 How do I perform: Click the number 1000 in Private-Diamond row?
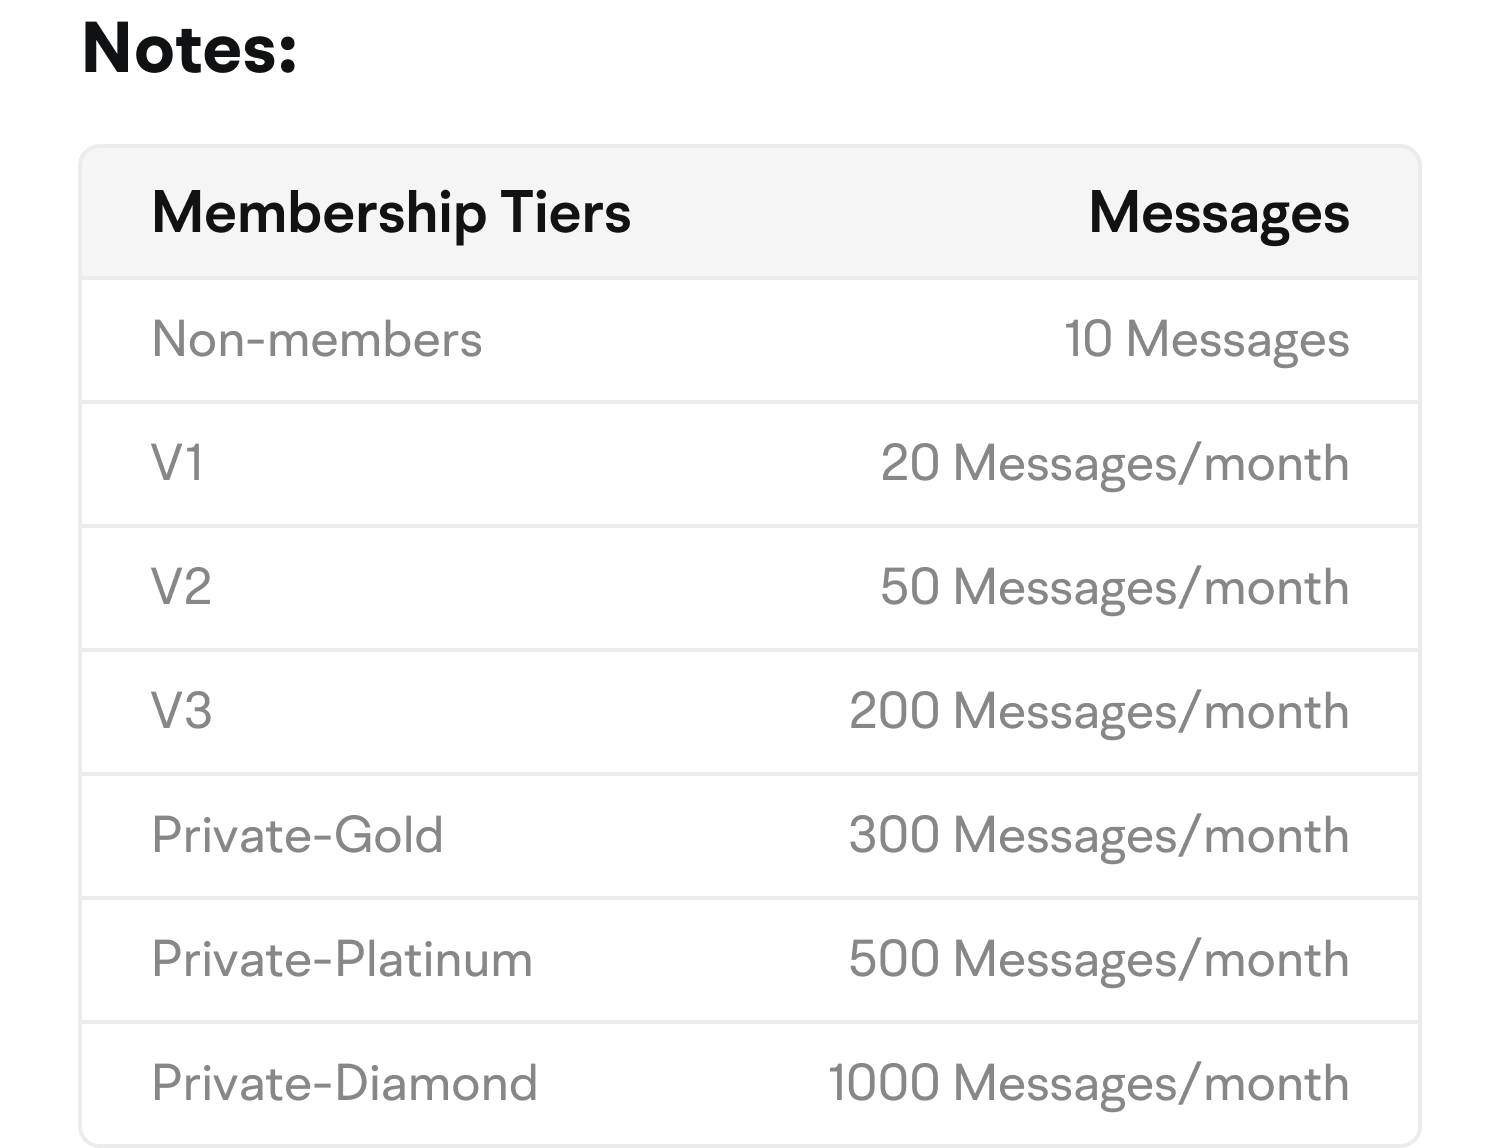(883, 1083)
